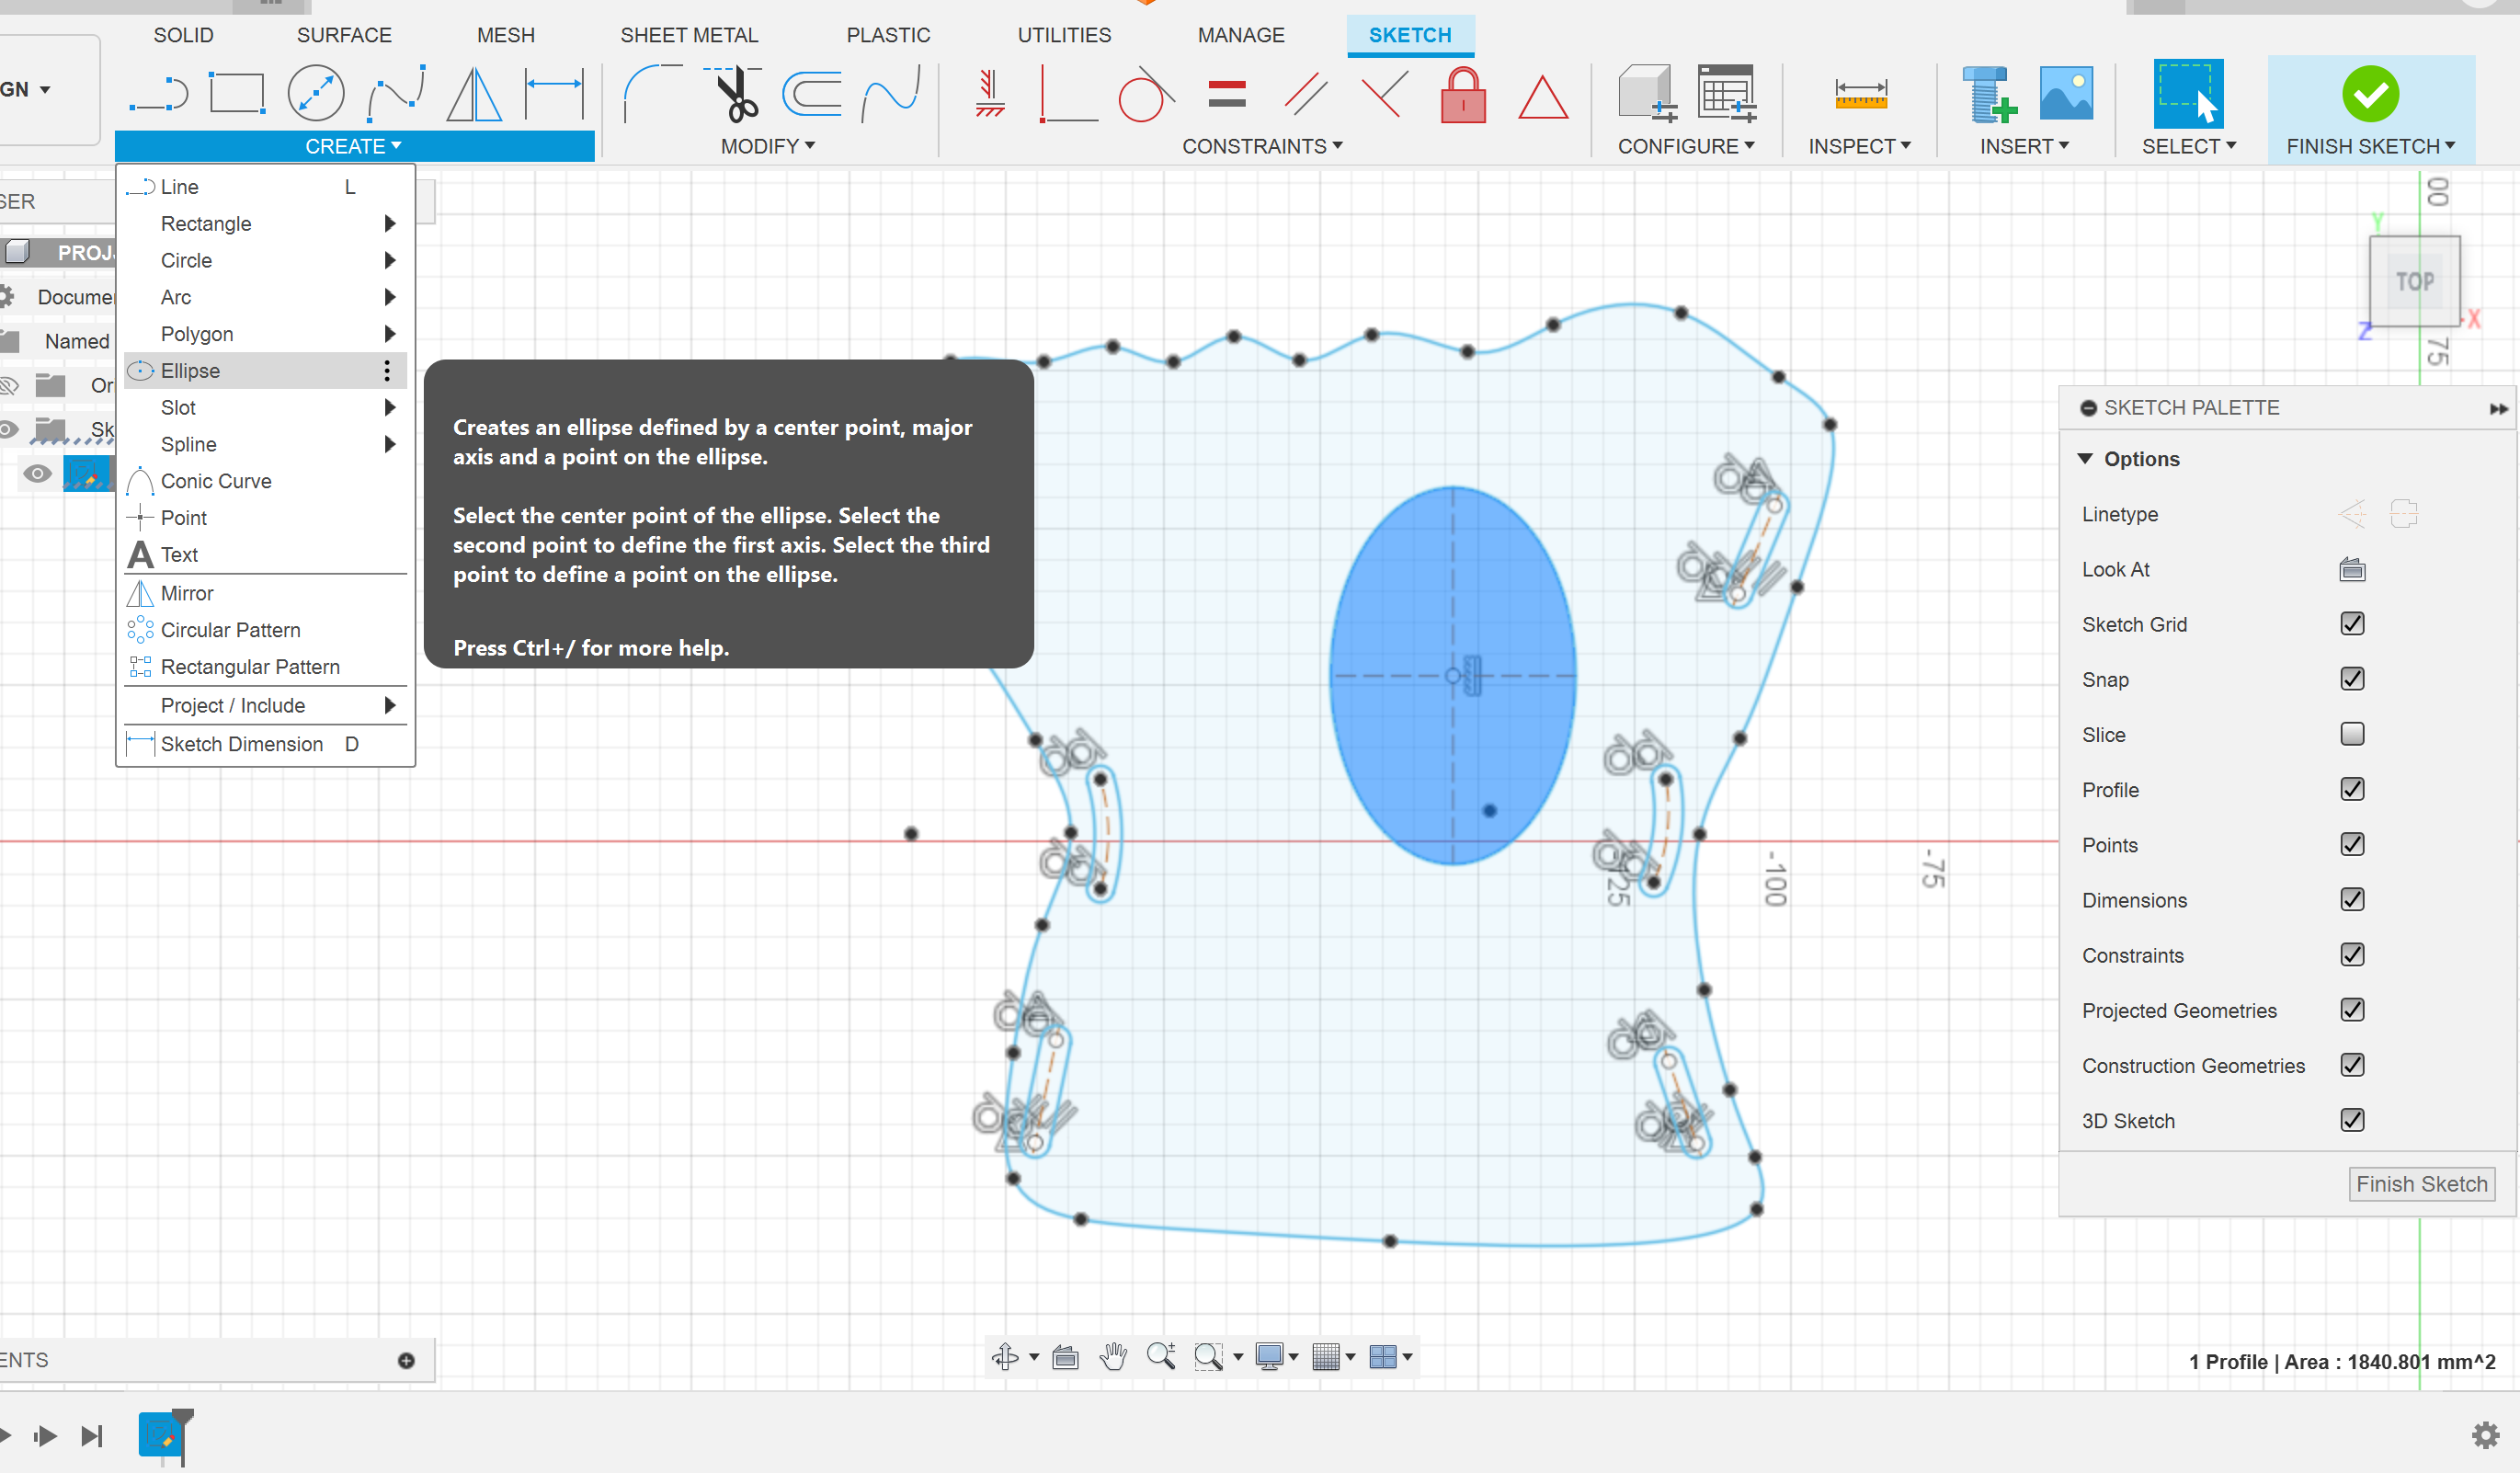
Task: Enable the Slice option in Sketch Palette
Action: (2354, 735)
